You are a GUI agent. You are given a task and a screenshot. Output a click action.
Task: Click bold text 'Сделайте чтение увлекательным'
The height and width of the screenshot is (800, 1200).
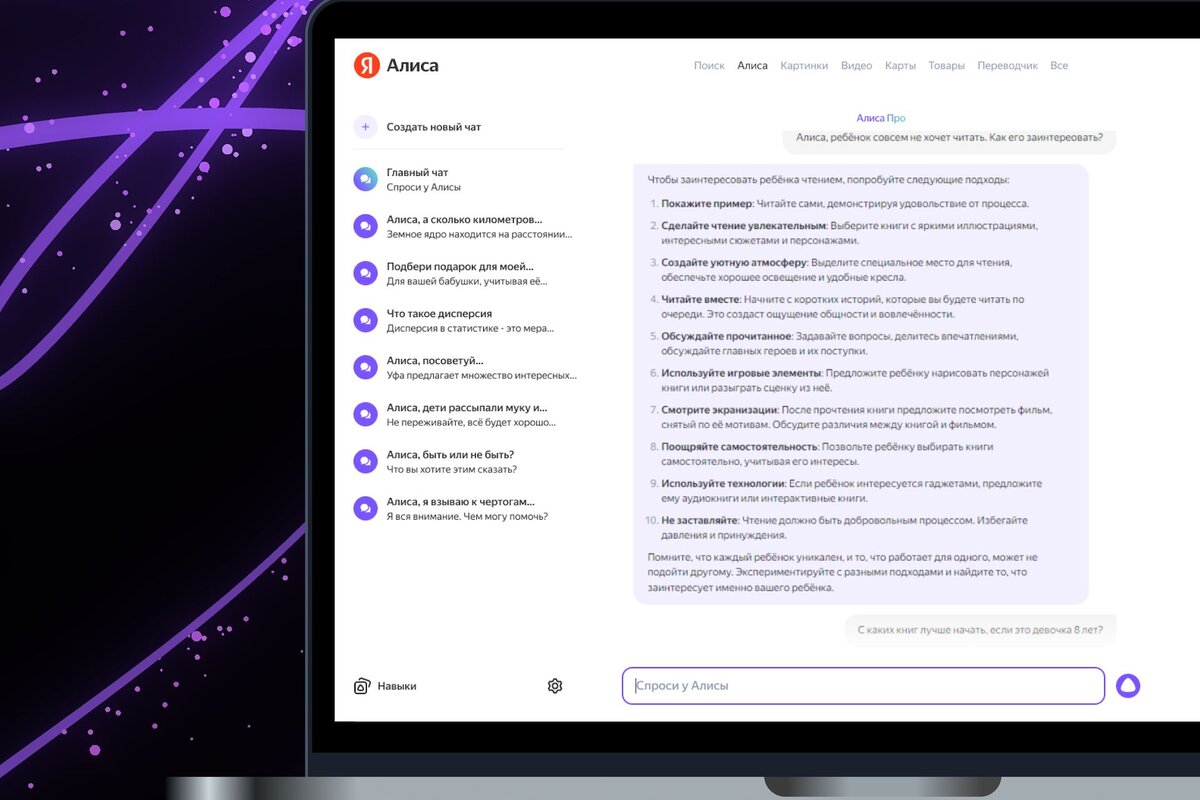coord(743,225)
